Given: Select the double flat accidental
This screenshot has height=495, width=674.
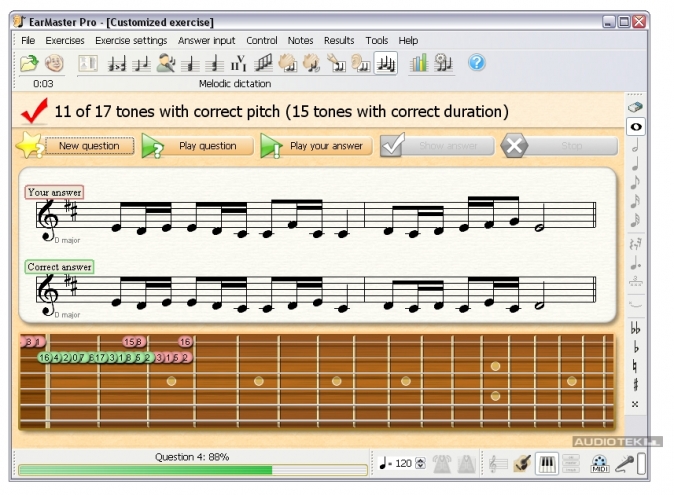Looking at the screenshot, I should (x=635, y=328).
